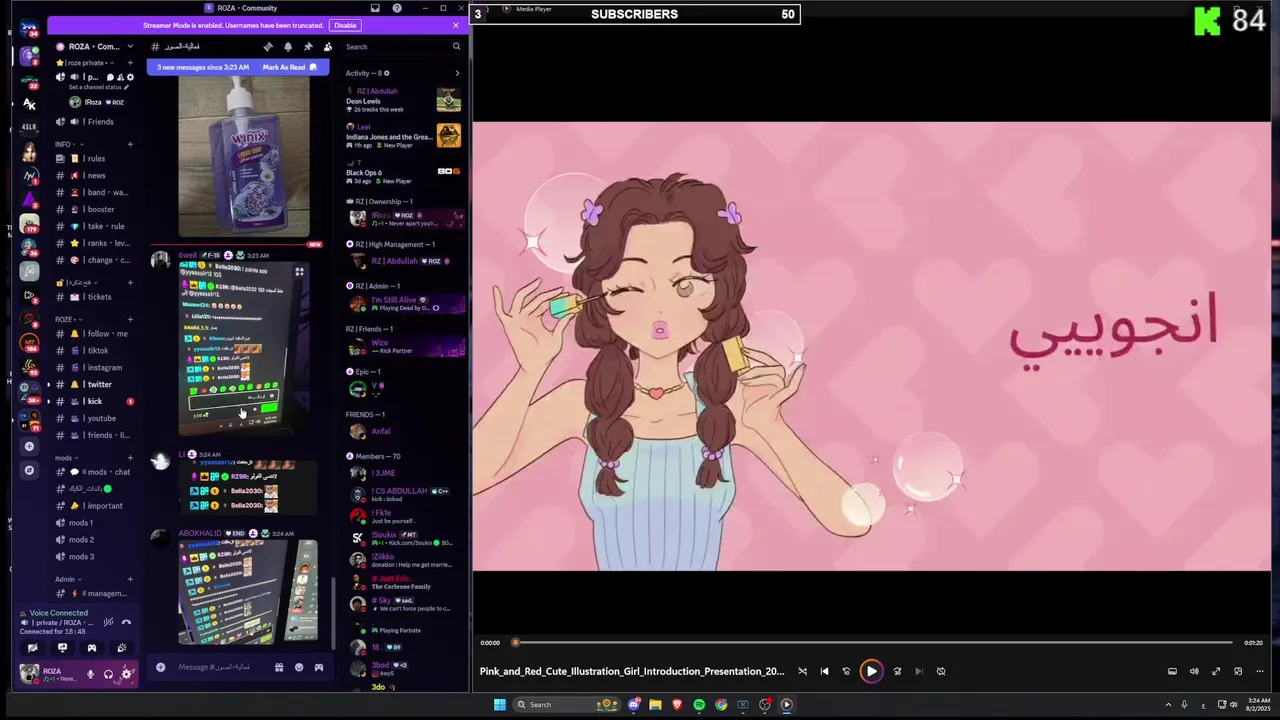Toggle repeat in Media Player
The image size is (1280, 720).
click(x=941, y=671)
